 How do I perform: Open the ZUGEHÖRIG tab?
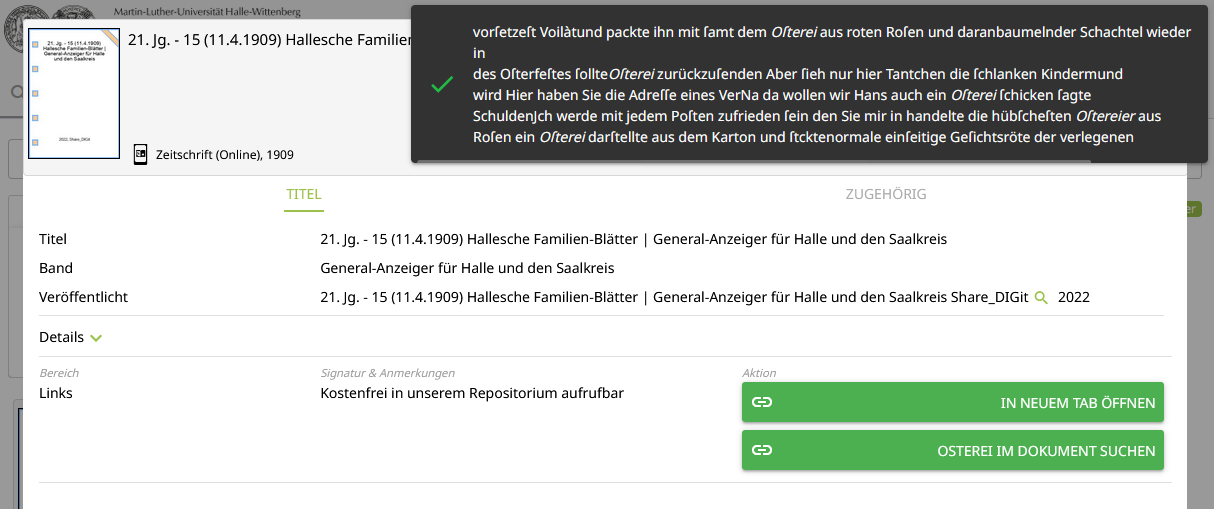coord(885,194)
